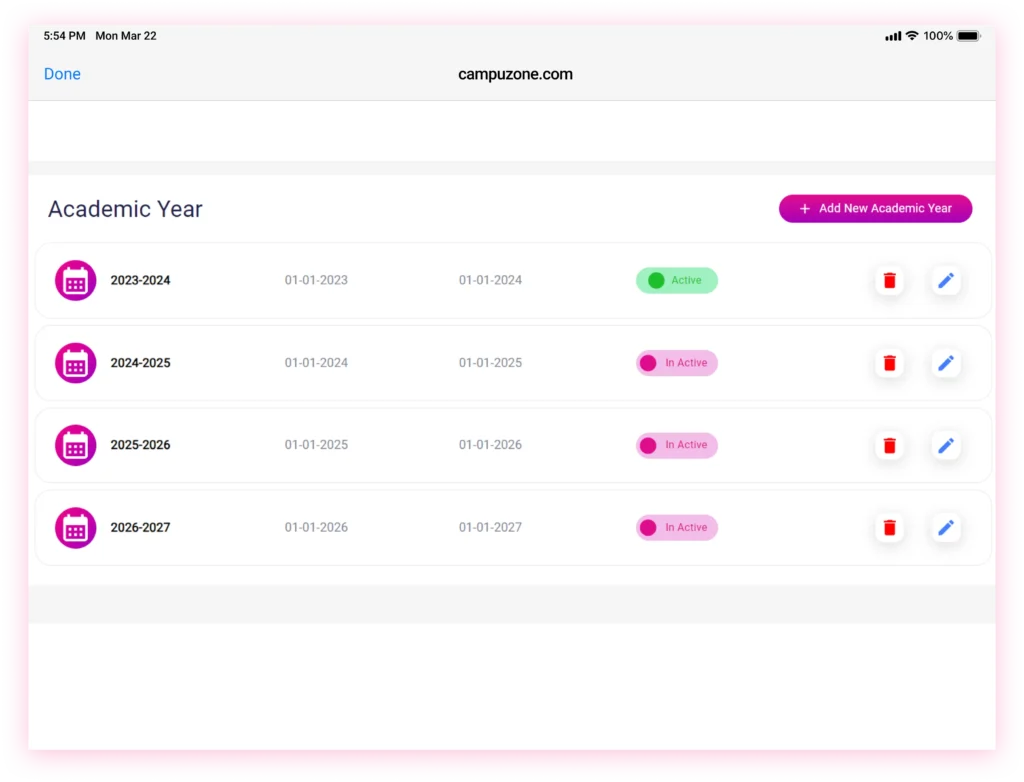Edit the 2025-2026 academic year entry
The image size is (1024, 782).
pyautogui.click(x=946, y=445)
